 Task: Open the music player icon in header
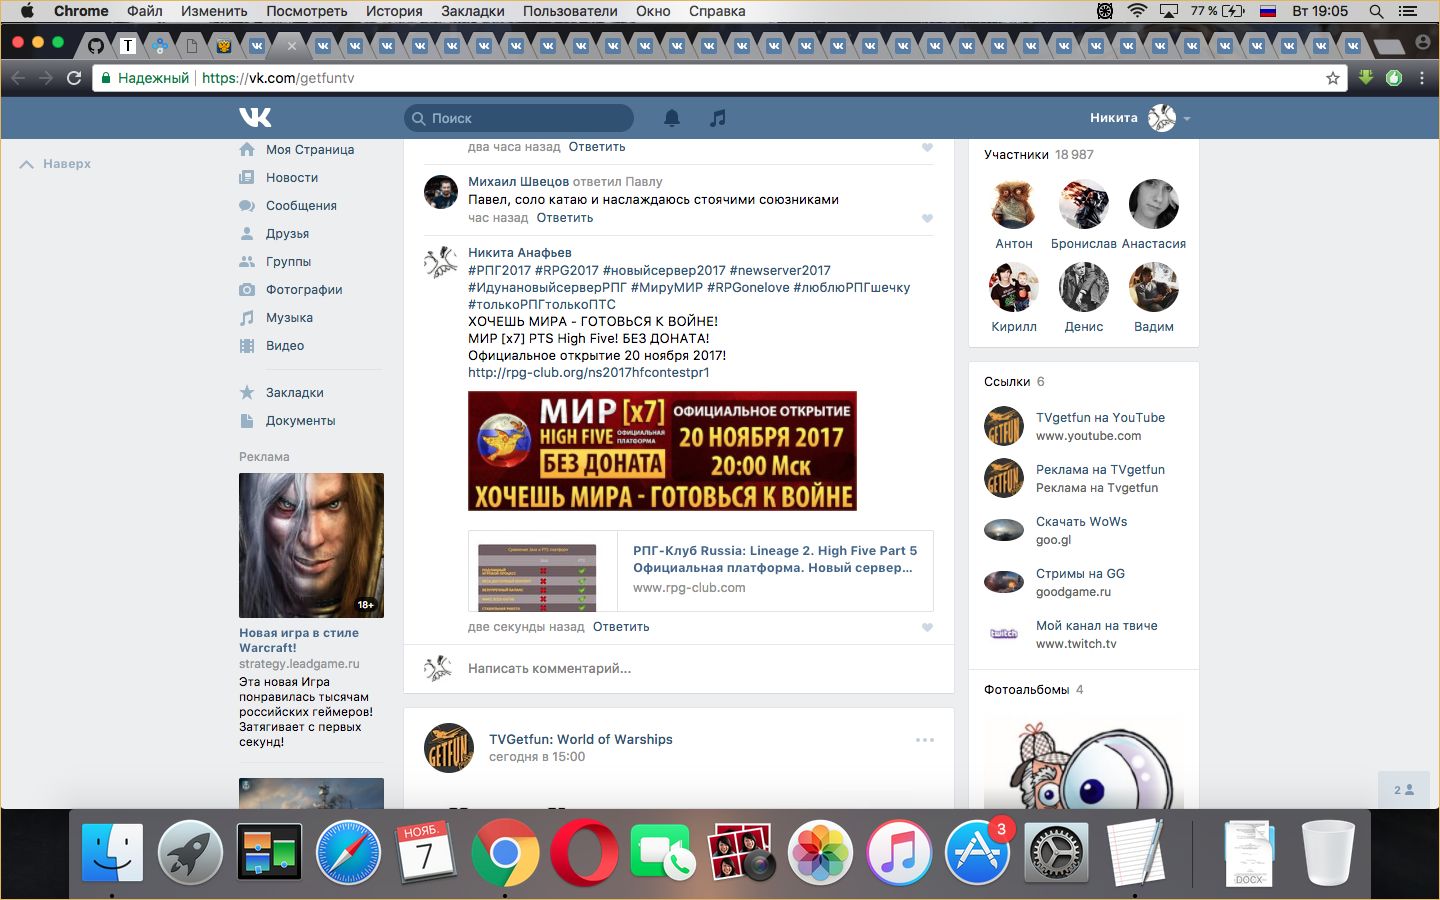click(718, 118)
